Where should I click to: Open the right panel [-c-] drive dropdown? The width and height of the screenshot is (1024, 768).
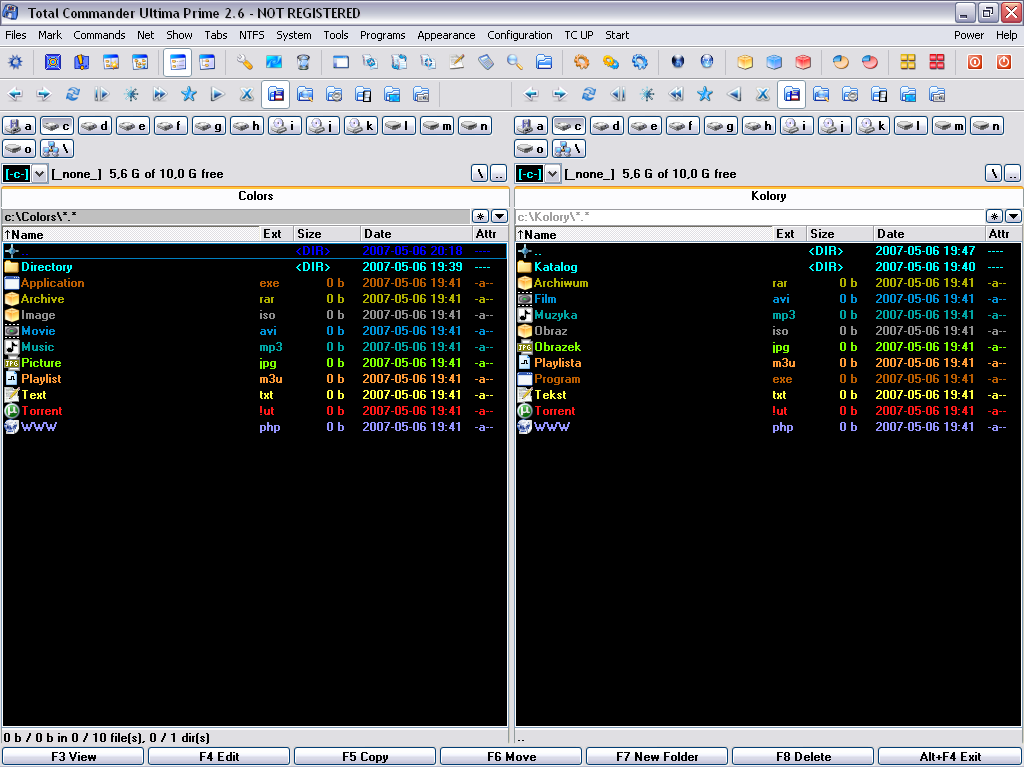[x=552, y=174]
